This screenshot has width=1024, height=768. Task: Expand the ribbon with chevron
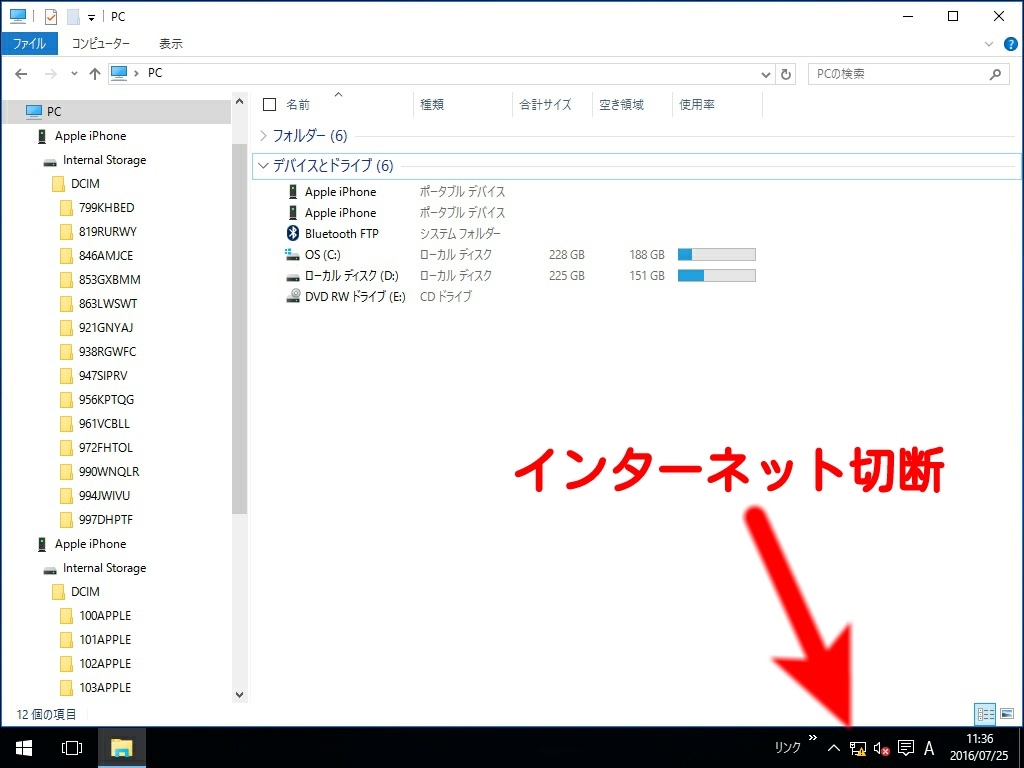tap(989, 44)
